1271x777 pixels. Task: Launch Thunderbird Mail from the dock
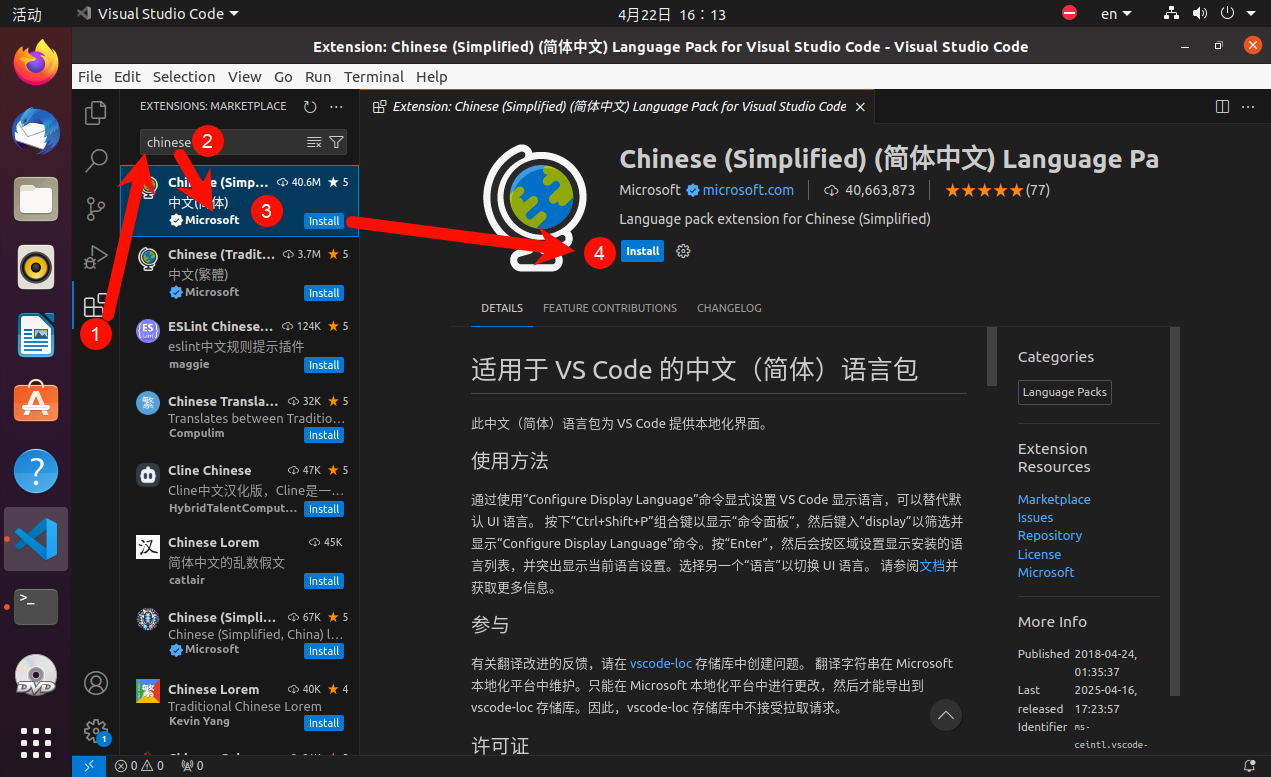pos(36,131)
